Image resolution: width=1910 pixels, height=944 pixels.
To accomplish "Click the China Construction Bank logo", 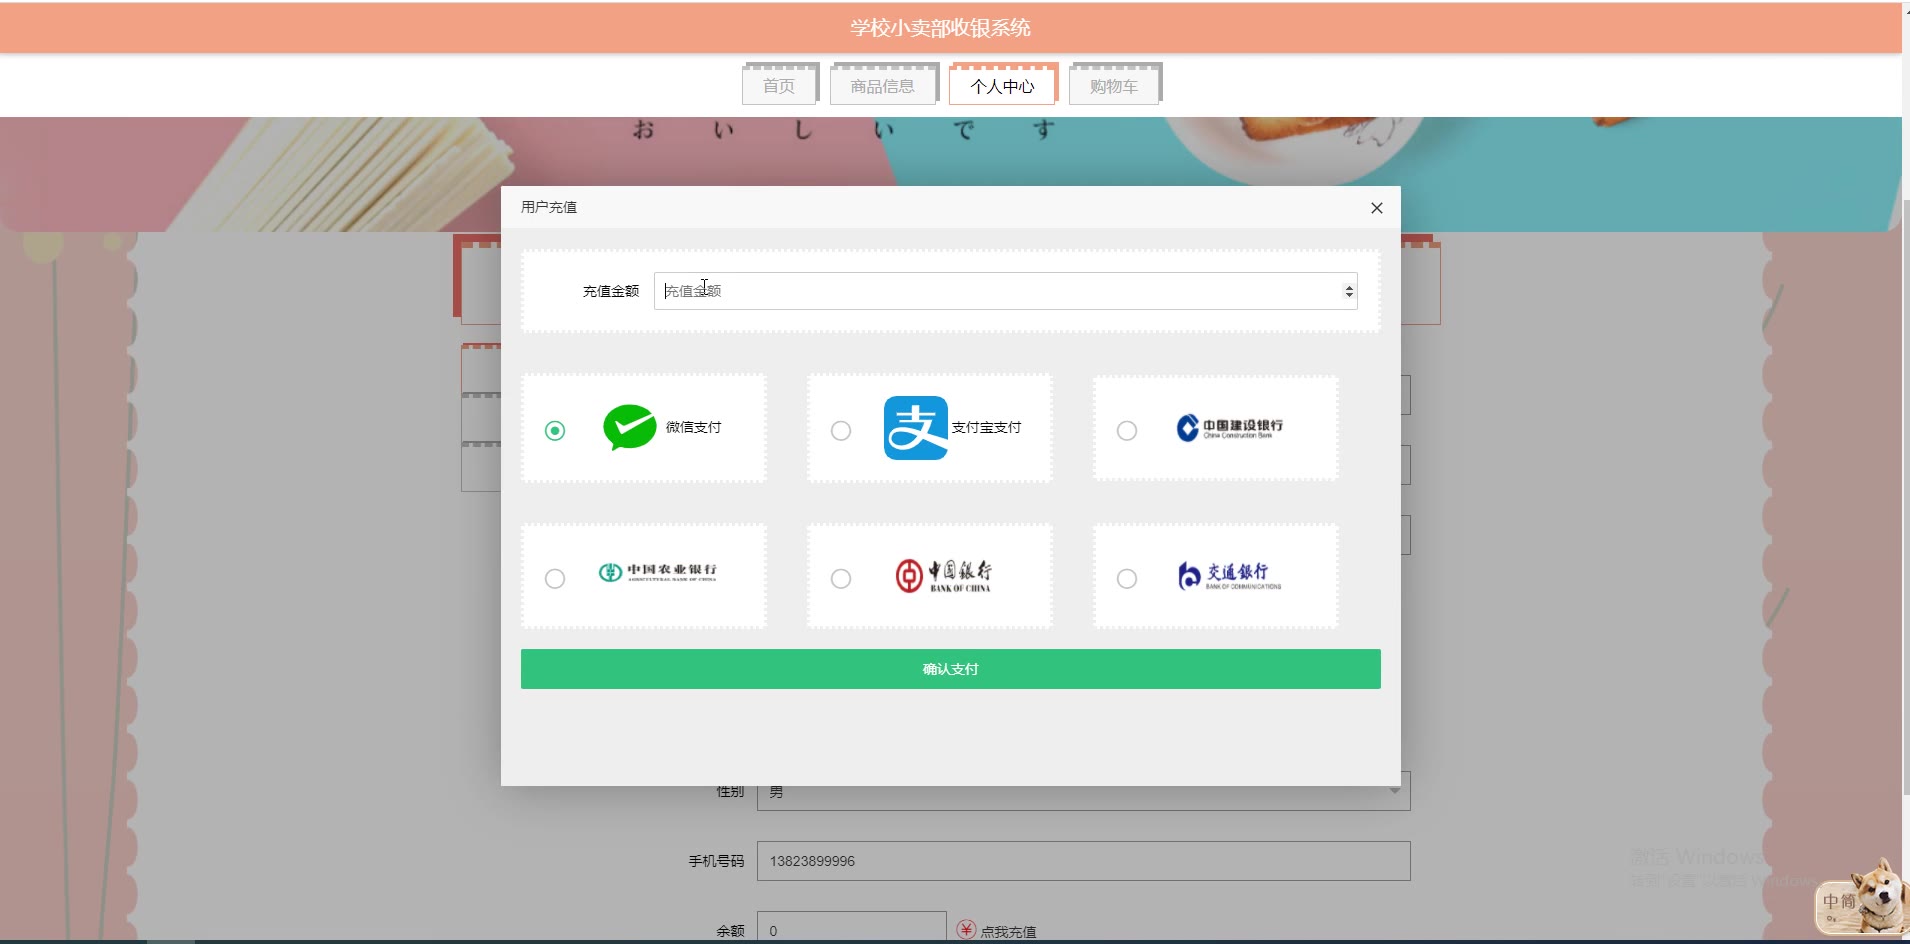I will click(1229, 428).
